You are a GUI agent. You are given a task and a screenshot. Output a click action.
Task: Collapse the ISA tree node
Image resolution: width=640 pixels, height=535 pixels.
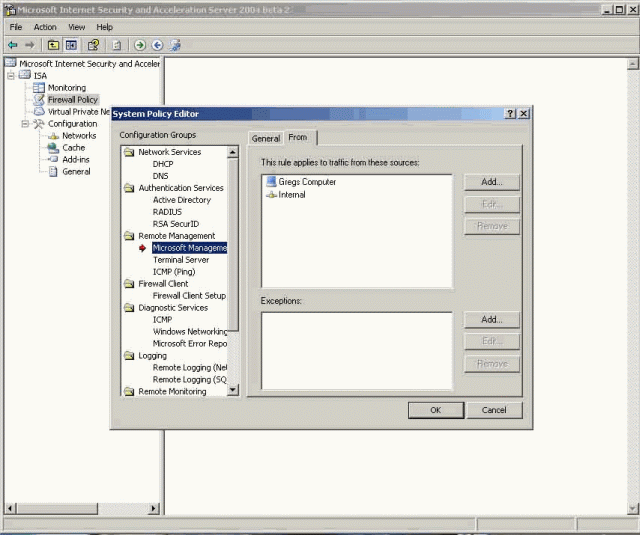coord(11,76)
